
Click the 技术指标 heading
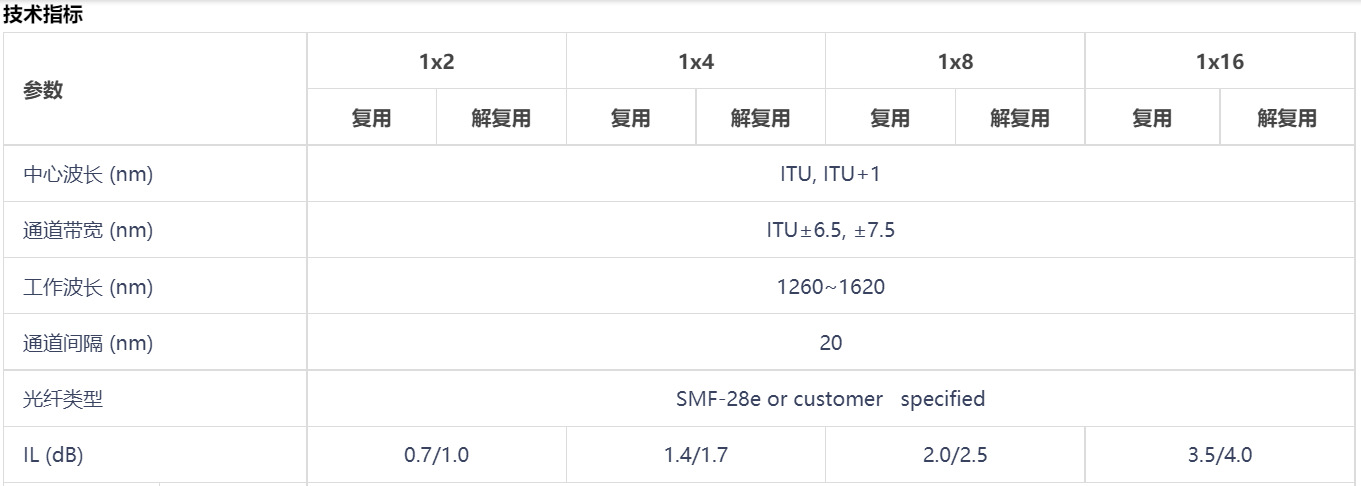pos(43,15)
